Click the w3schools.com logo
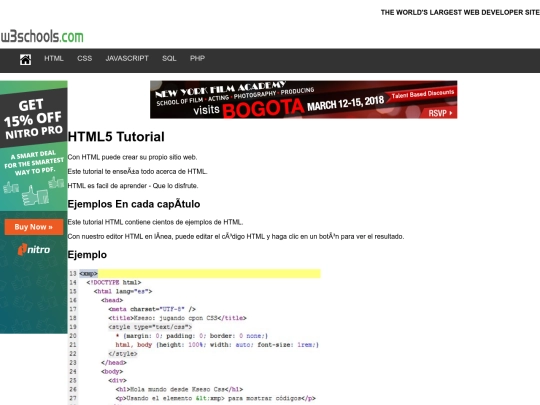The height and width of the screenshot is (405, 540). (x=42, y=36)
